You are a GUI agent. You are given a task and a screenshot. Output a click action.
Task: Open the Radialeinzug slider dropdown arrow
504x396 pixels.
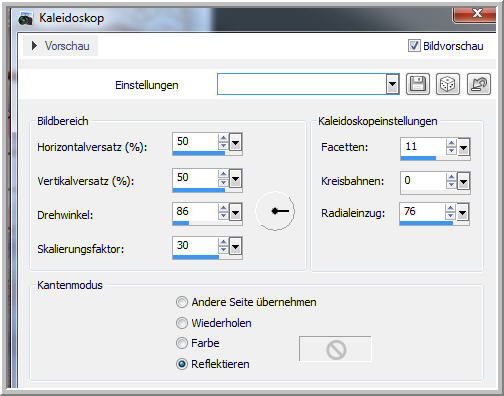point(462,213)
